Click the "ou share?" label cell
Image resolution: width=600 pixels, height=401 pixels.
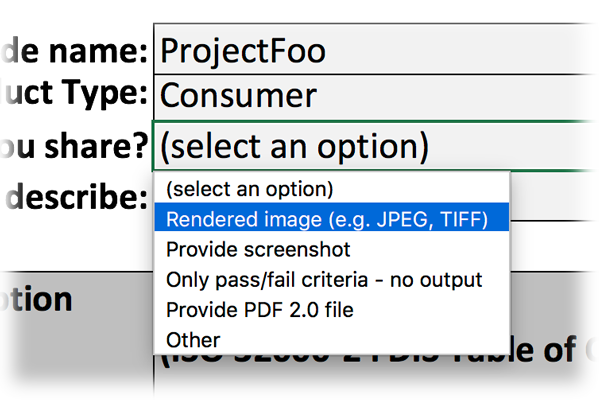[x=77, y=146]
